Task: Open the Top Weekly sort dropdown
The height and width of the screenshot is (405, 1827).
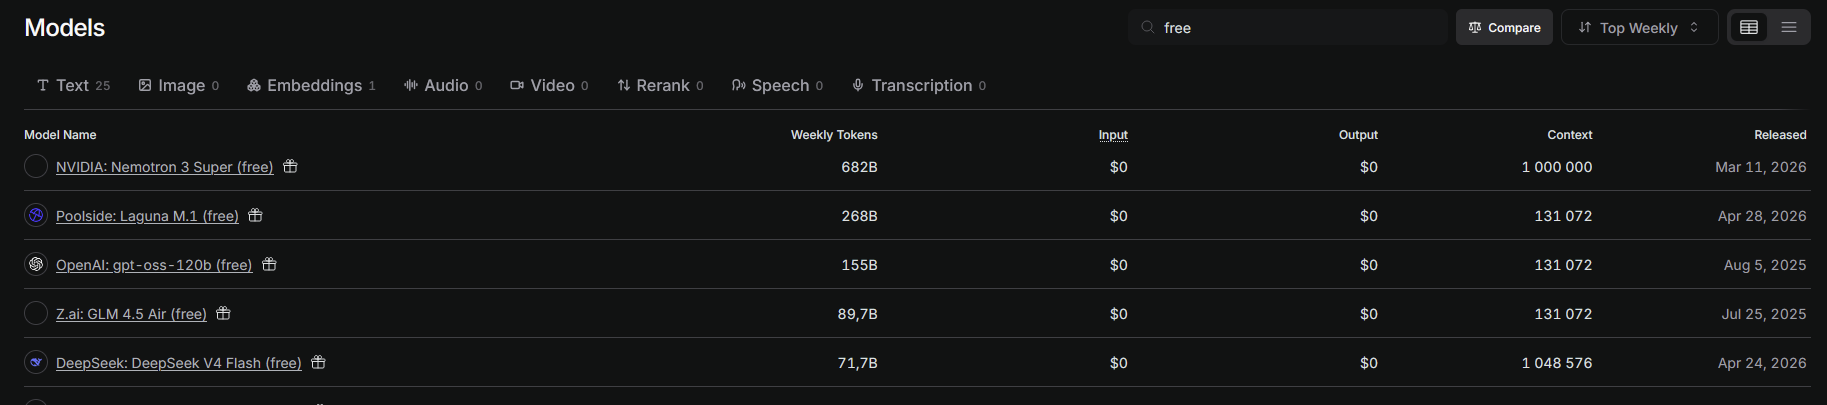Action: click(x=1639, y=27)
